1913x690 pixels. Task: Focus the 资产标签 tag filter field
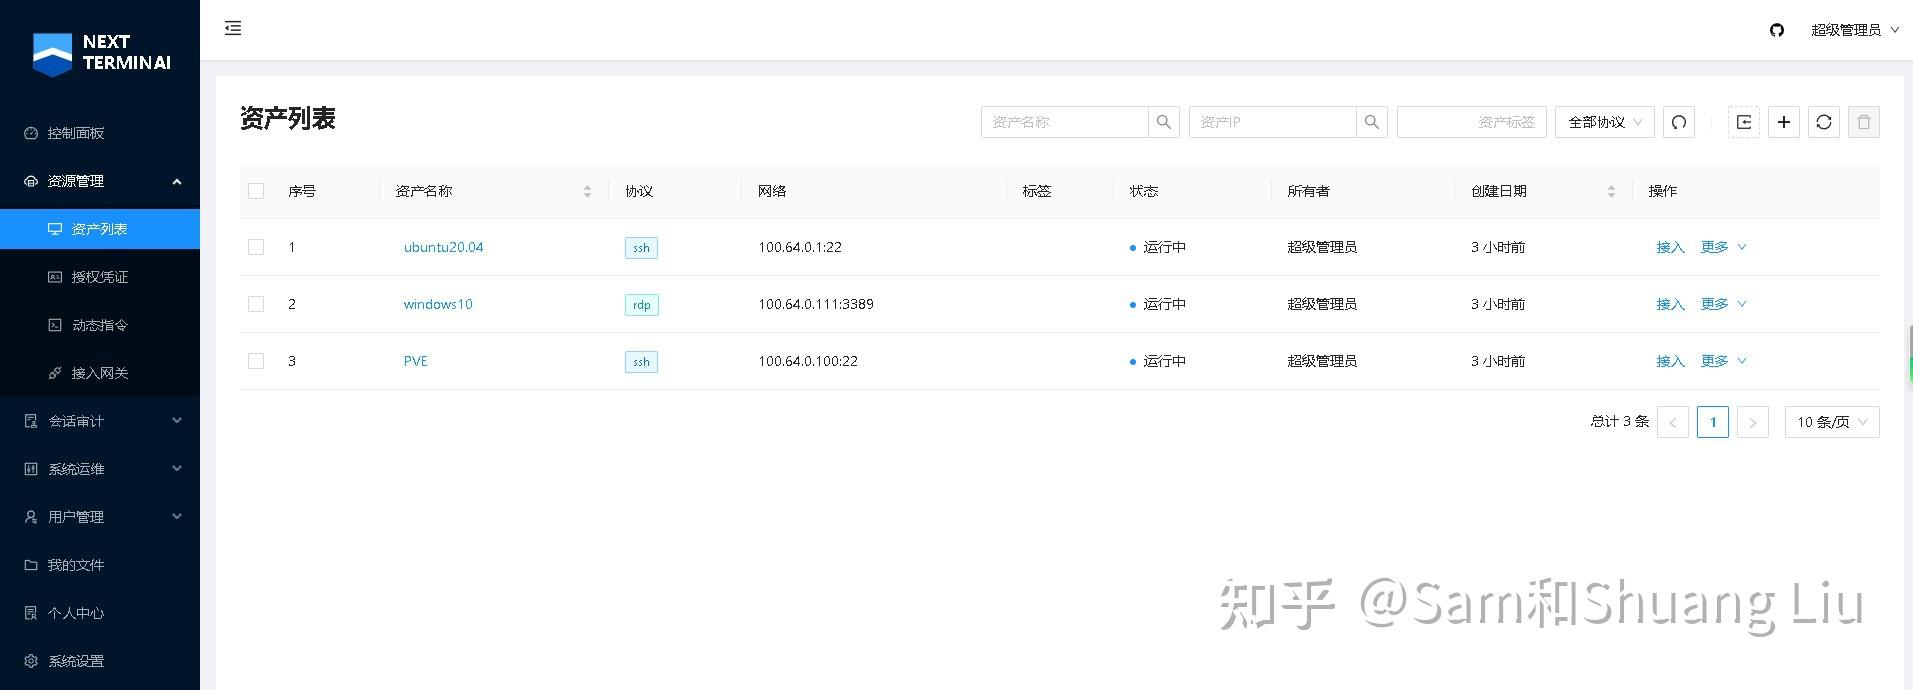pos(1472,122)
